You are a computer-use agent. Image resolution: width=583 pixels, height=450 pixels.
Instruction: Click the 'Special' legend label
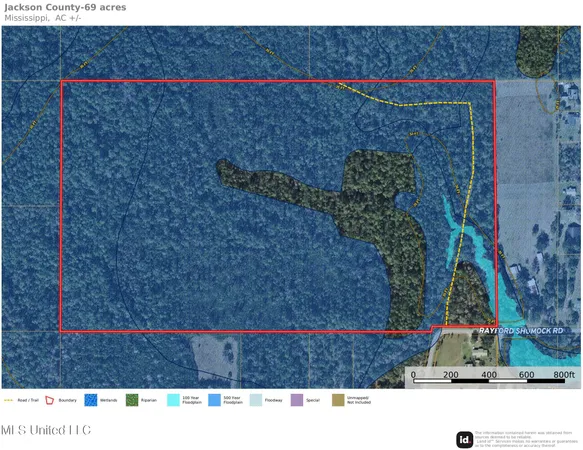point(313,401)
